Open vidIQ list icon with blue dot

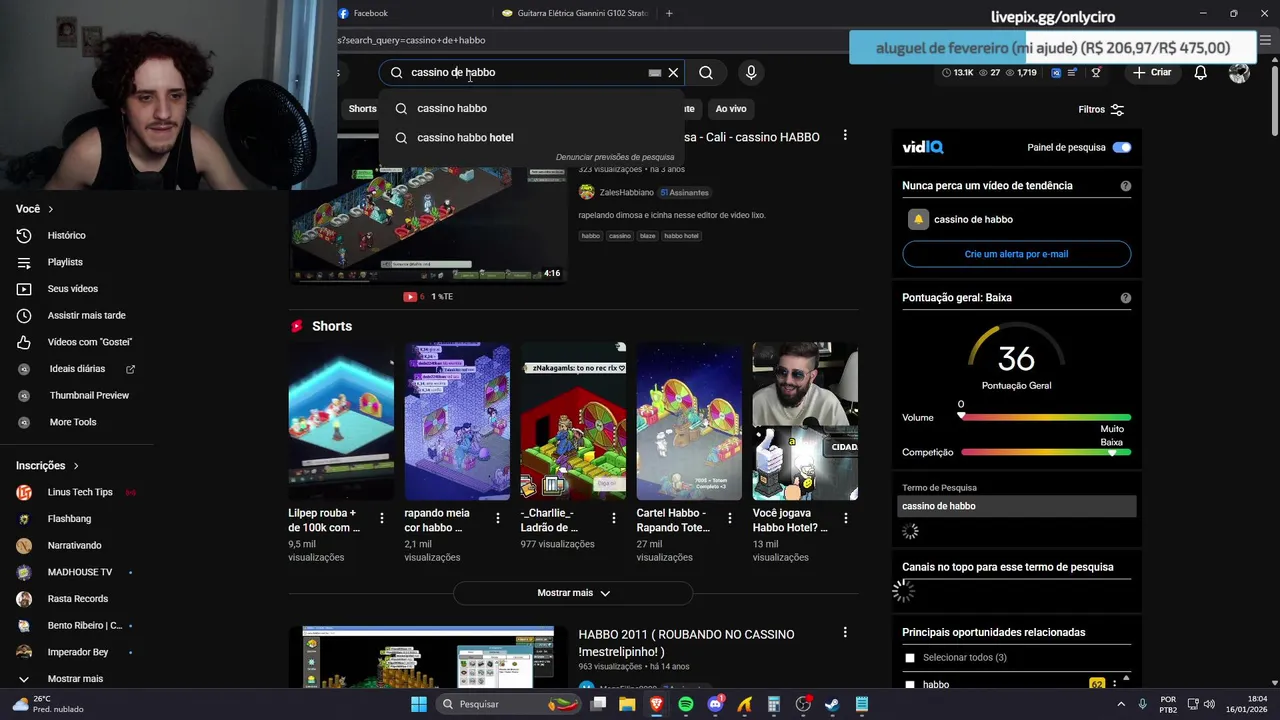[1073, 73]
